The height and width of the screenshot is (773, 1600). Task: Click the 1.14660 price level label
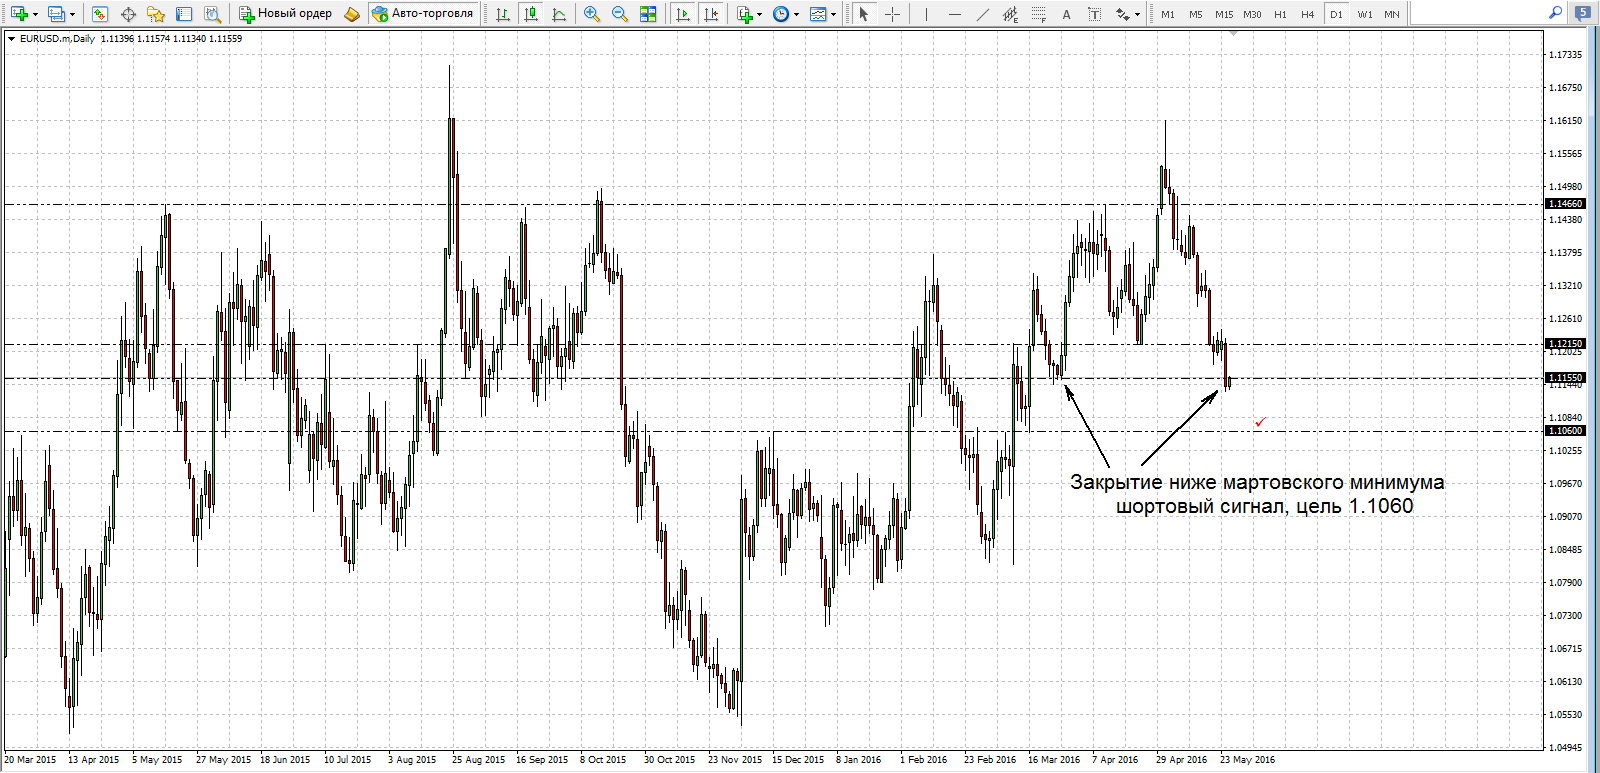tap(1565, 204)
